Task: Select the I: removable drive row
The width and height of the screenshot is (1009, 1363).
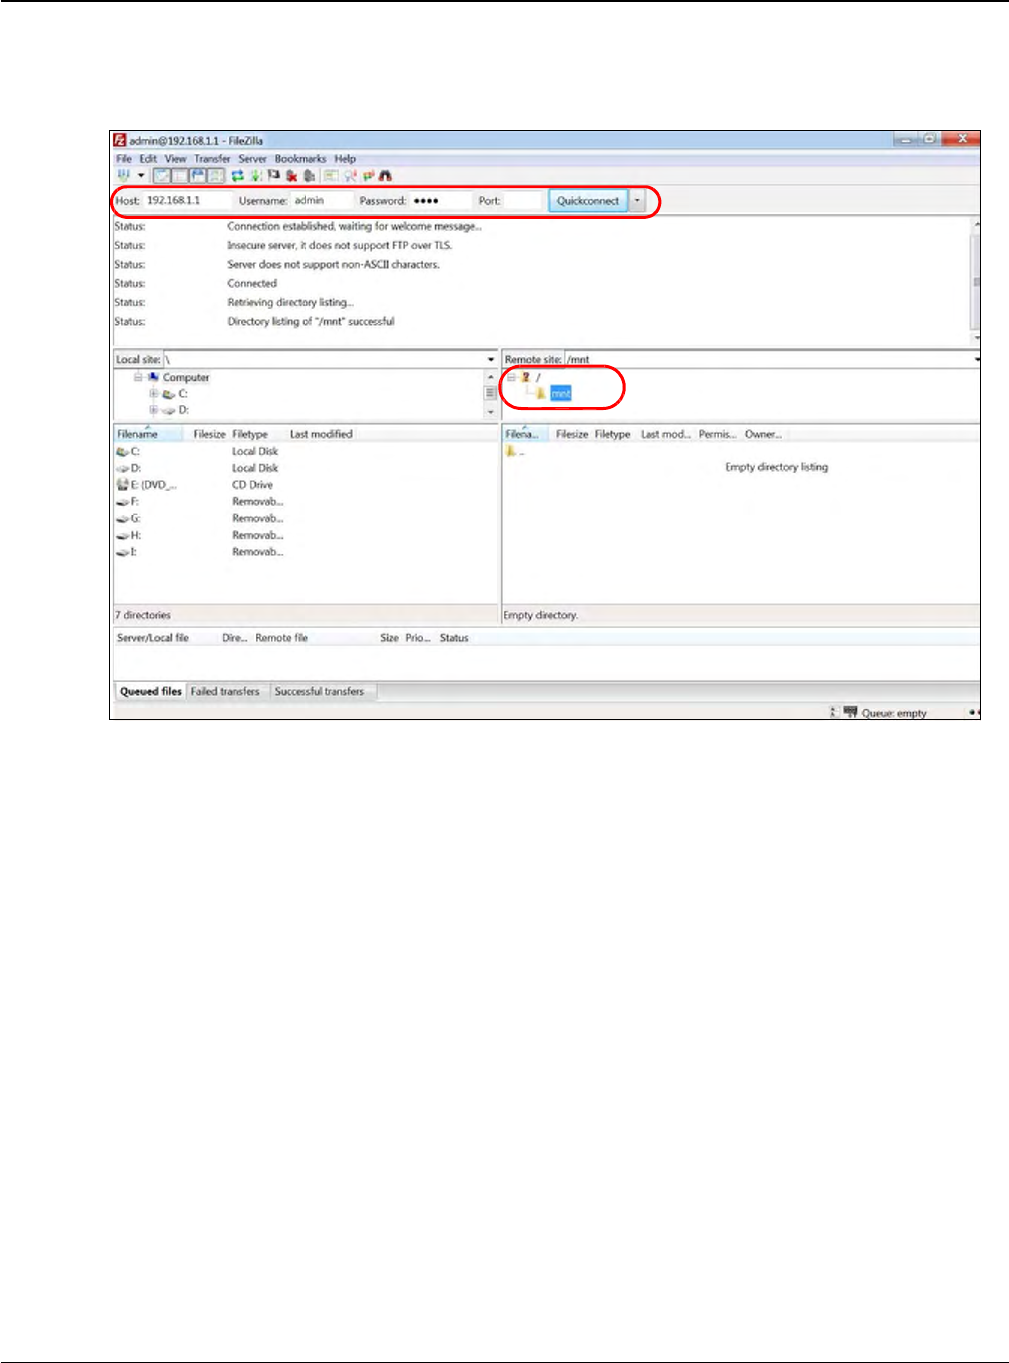Action: click(305, 552)
